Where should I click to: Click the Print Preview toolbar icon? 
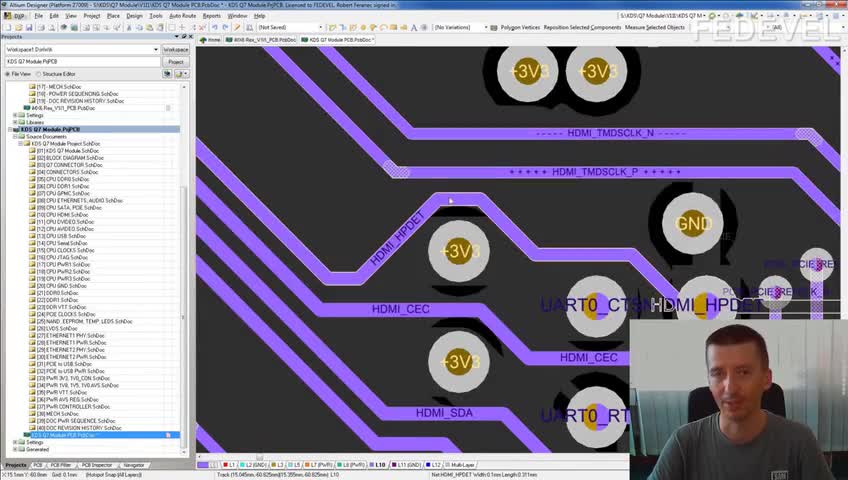[x=52, y=27]
